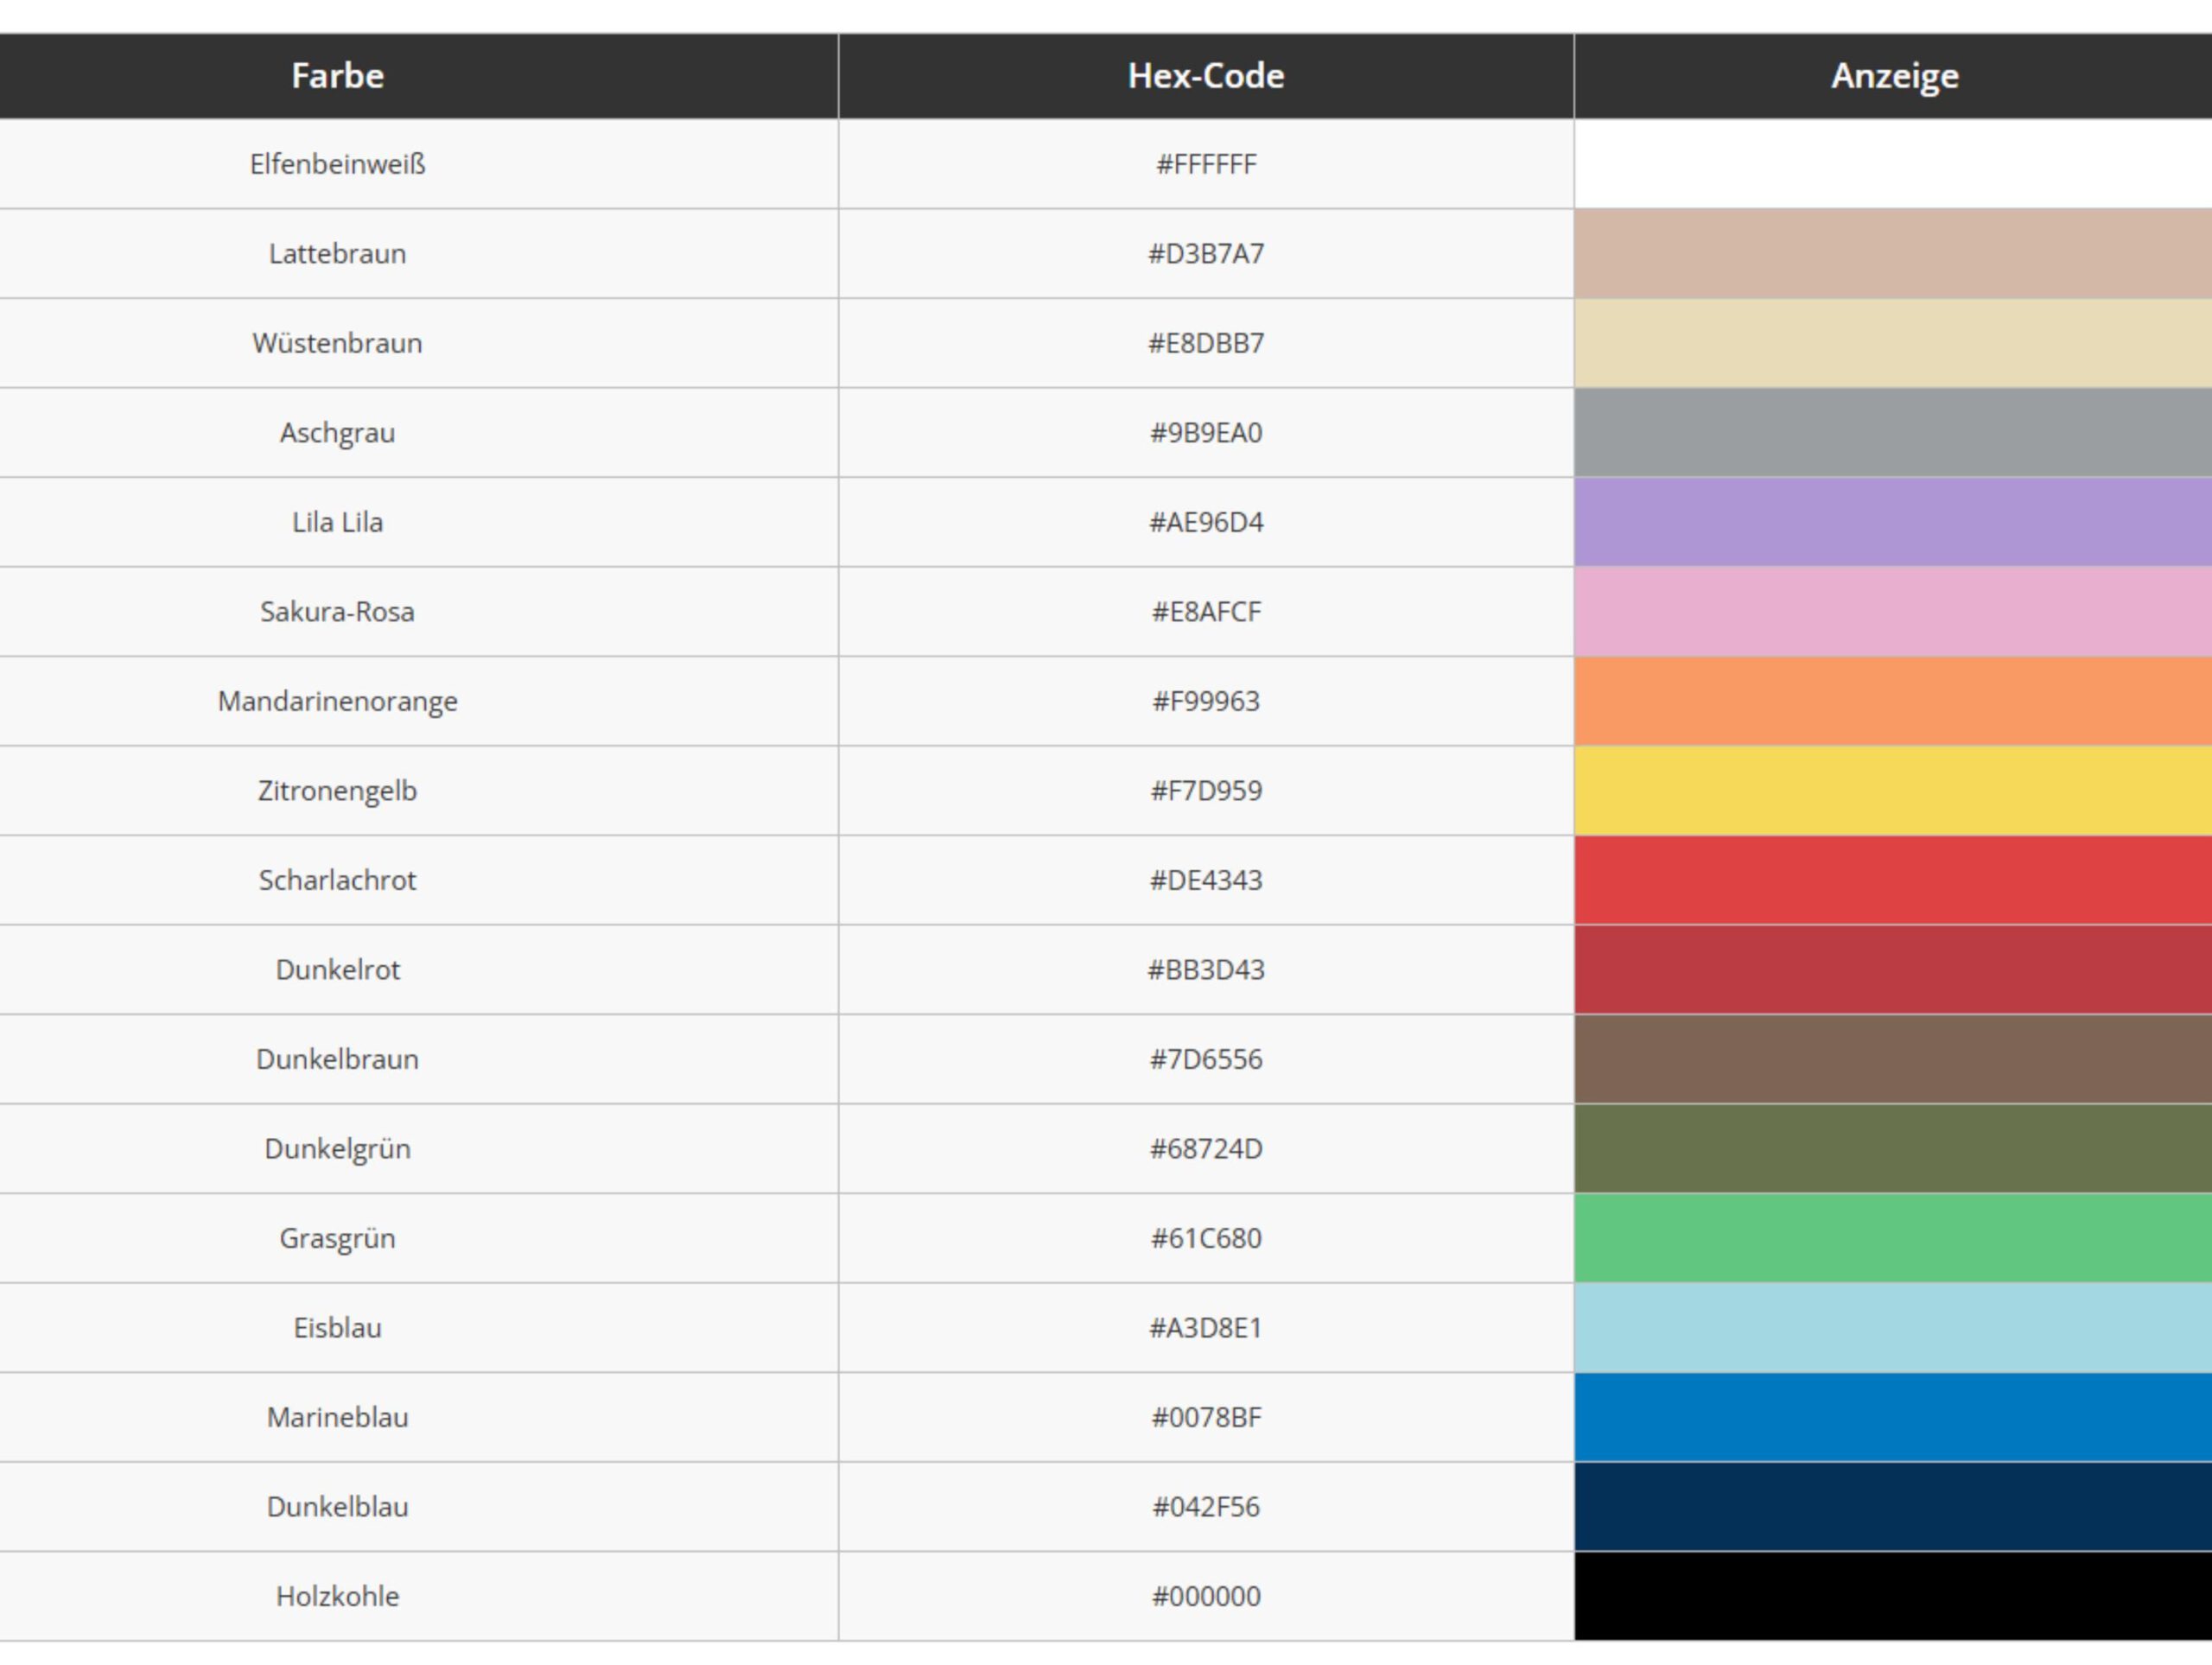Click the Elfenbeinweiß color name
Viewport: 2212px width, 1665px height.
tap(337, 164)
